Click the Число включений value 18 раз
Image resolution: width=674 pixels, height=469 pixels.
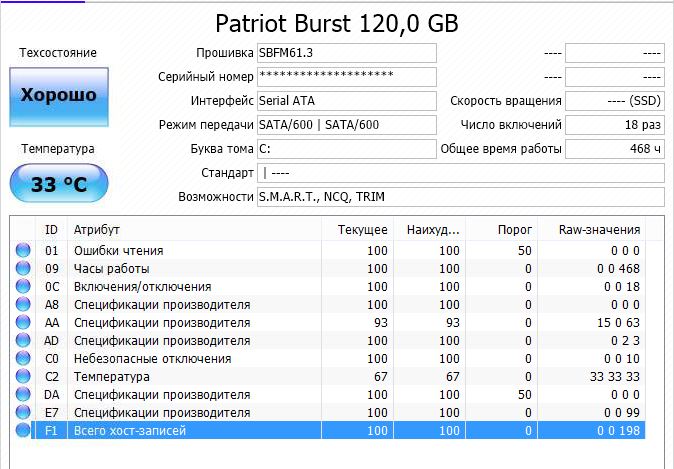tap(615, 125)
